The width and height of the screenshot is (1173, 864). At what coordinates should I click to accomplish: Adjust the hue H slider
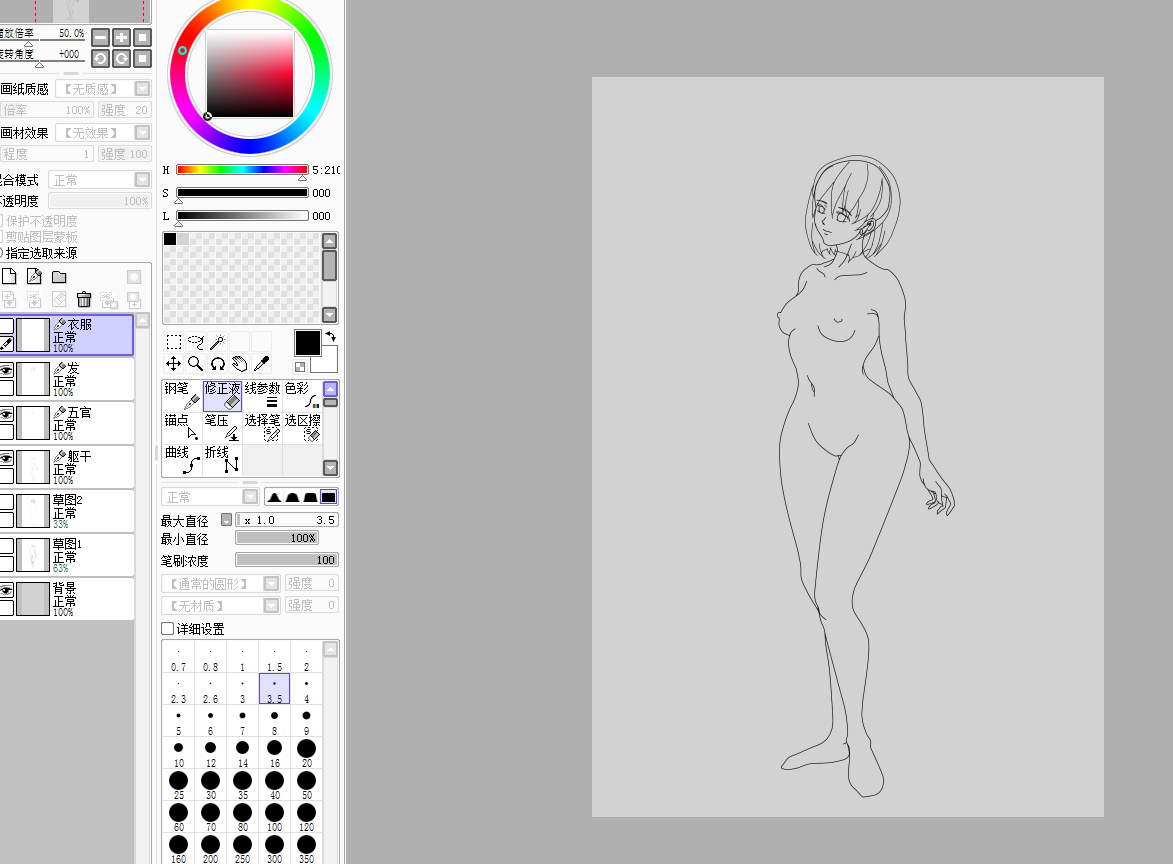(x=242, y=170)
